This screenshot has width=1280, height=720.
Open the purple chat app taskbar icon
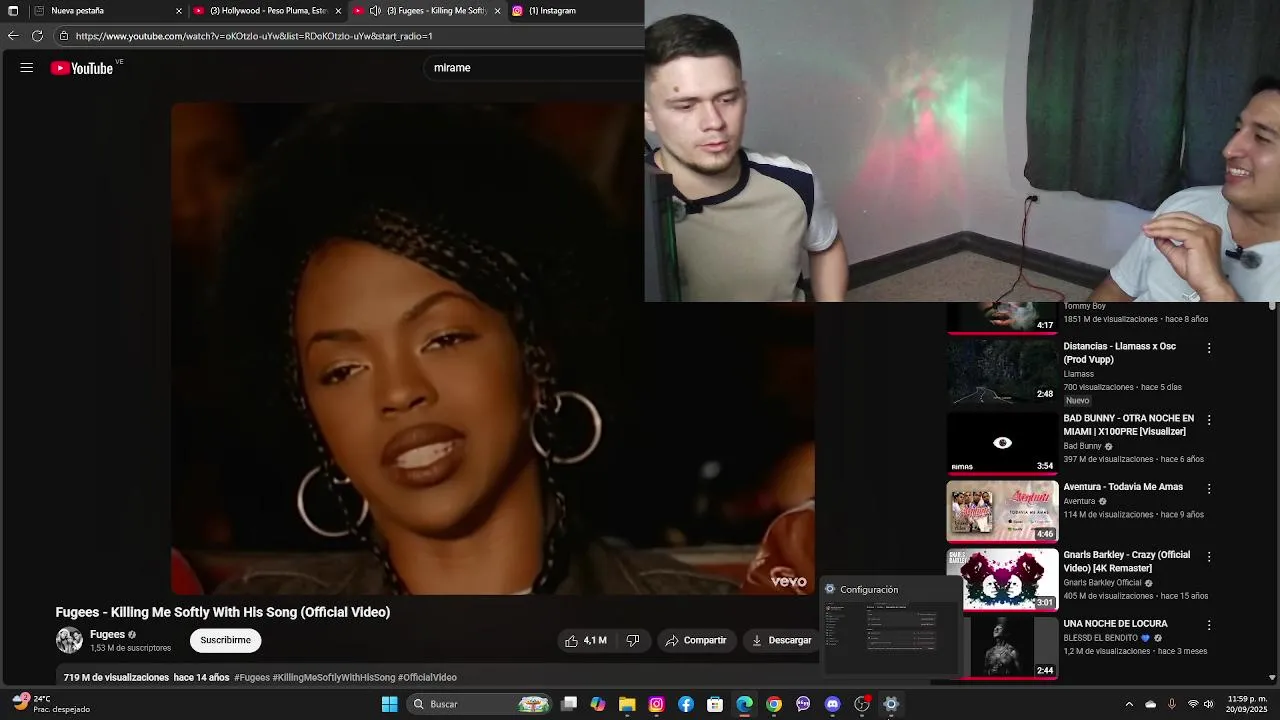pos(803,704)
